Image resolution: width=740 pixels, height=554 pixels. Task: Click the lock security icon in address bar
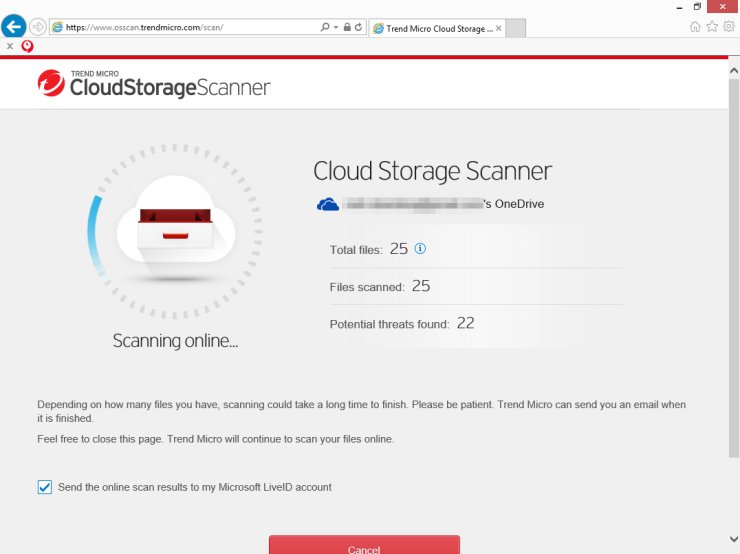(347, 27)
